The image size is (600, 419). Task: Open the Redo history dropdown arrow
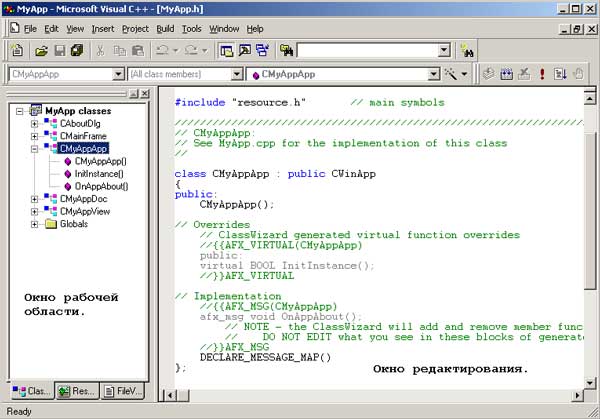point(204,51)
